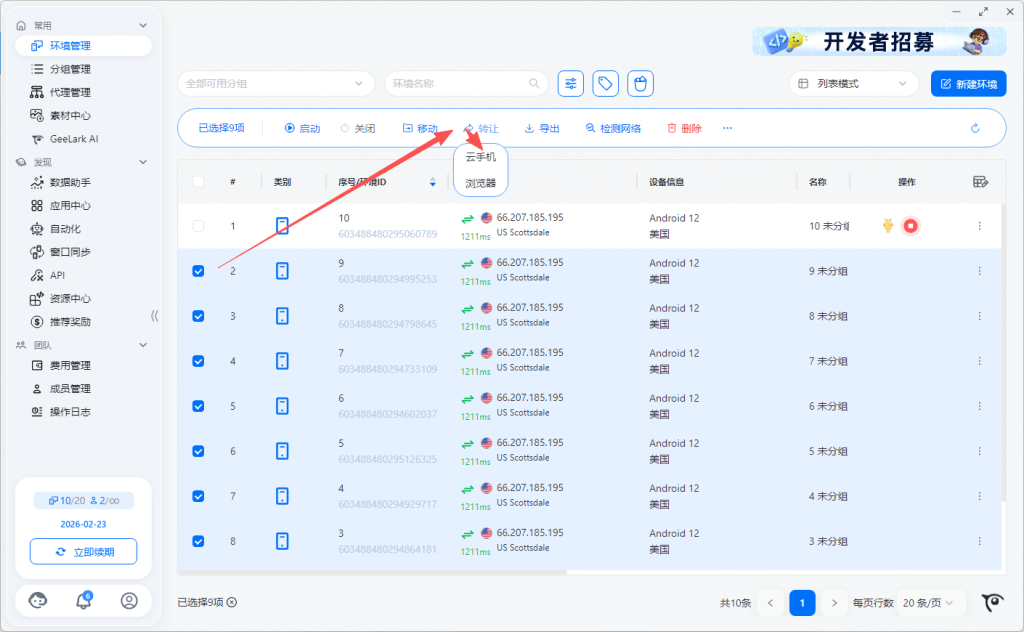This screenshot has height=632, width=1024.
Task: Toggle the select-all header checkbox
Action: click(198, 182)
